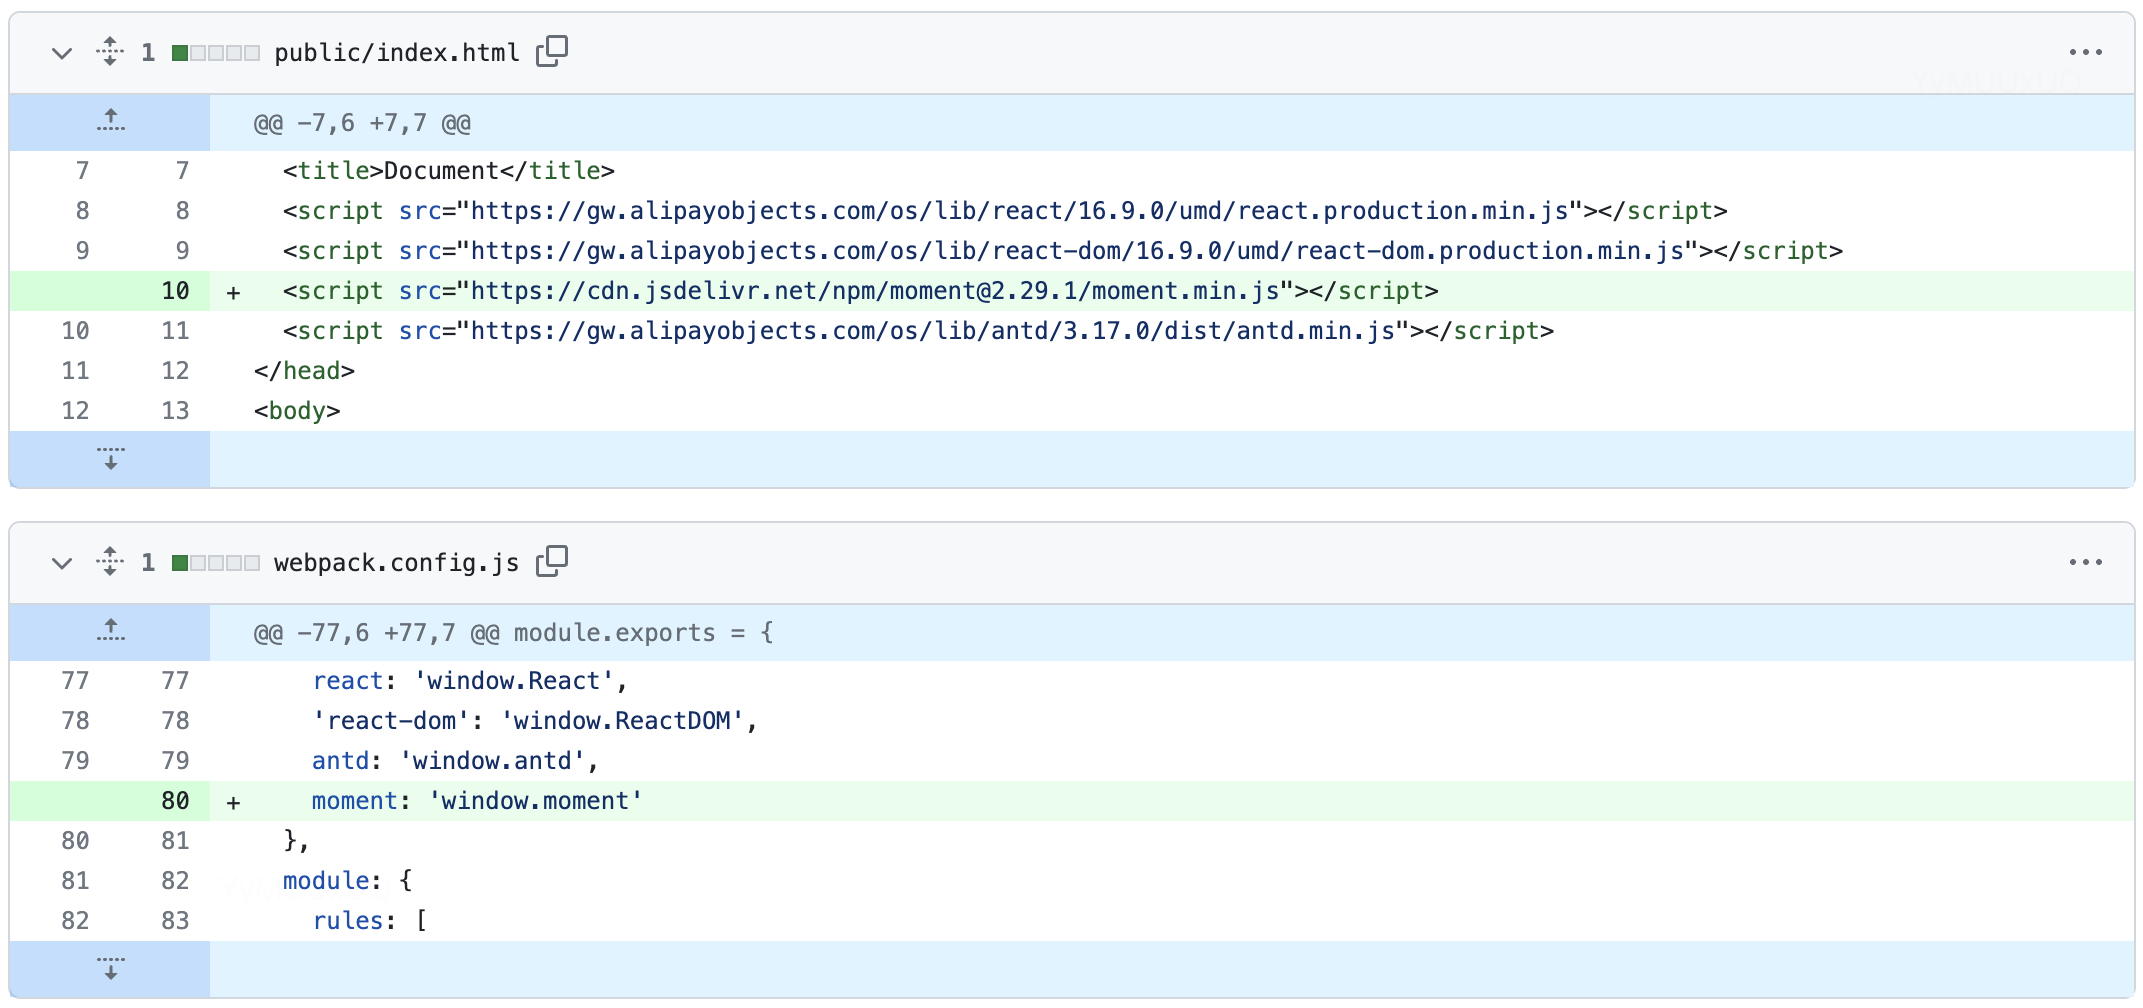
Task: Click the "antd: 'window.antd'," line
Action: 1172,761
